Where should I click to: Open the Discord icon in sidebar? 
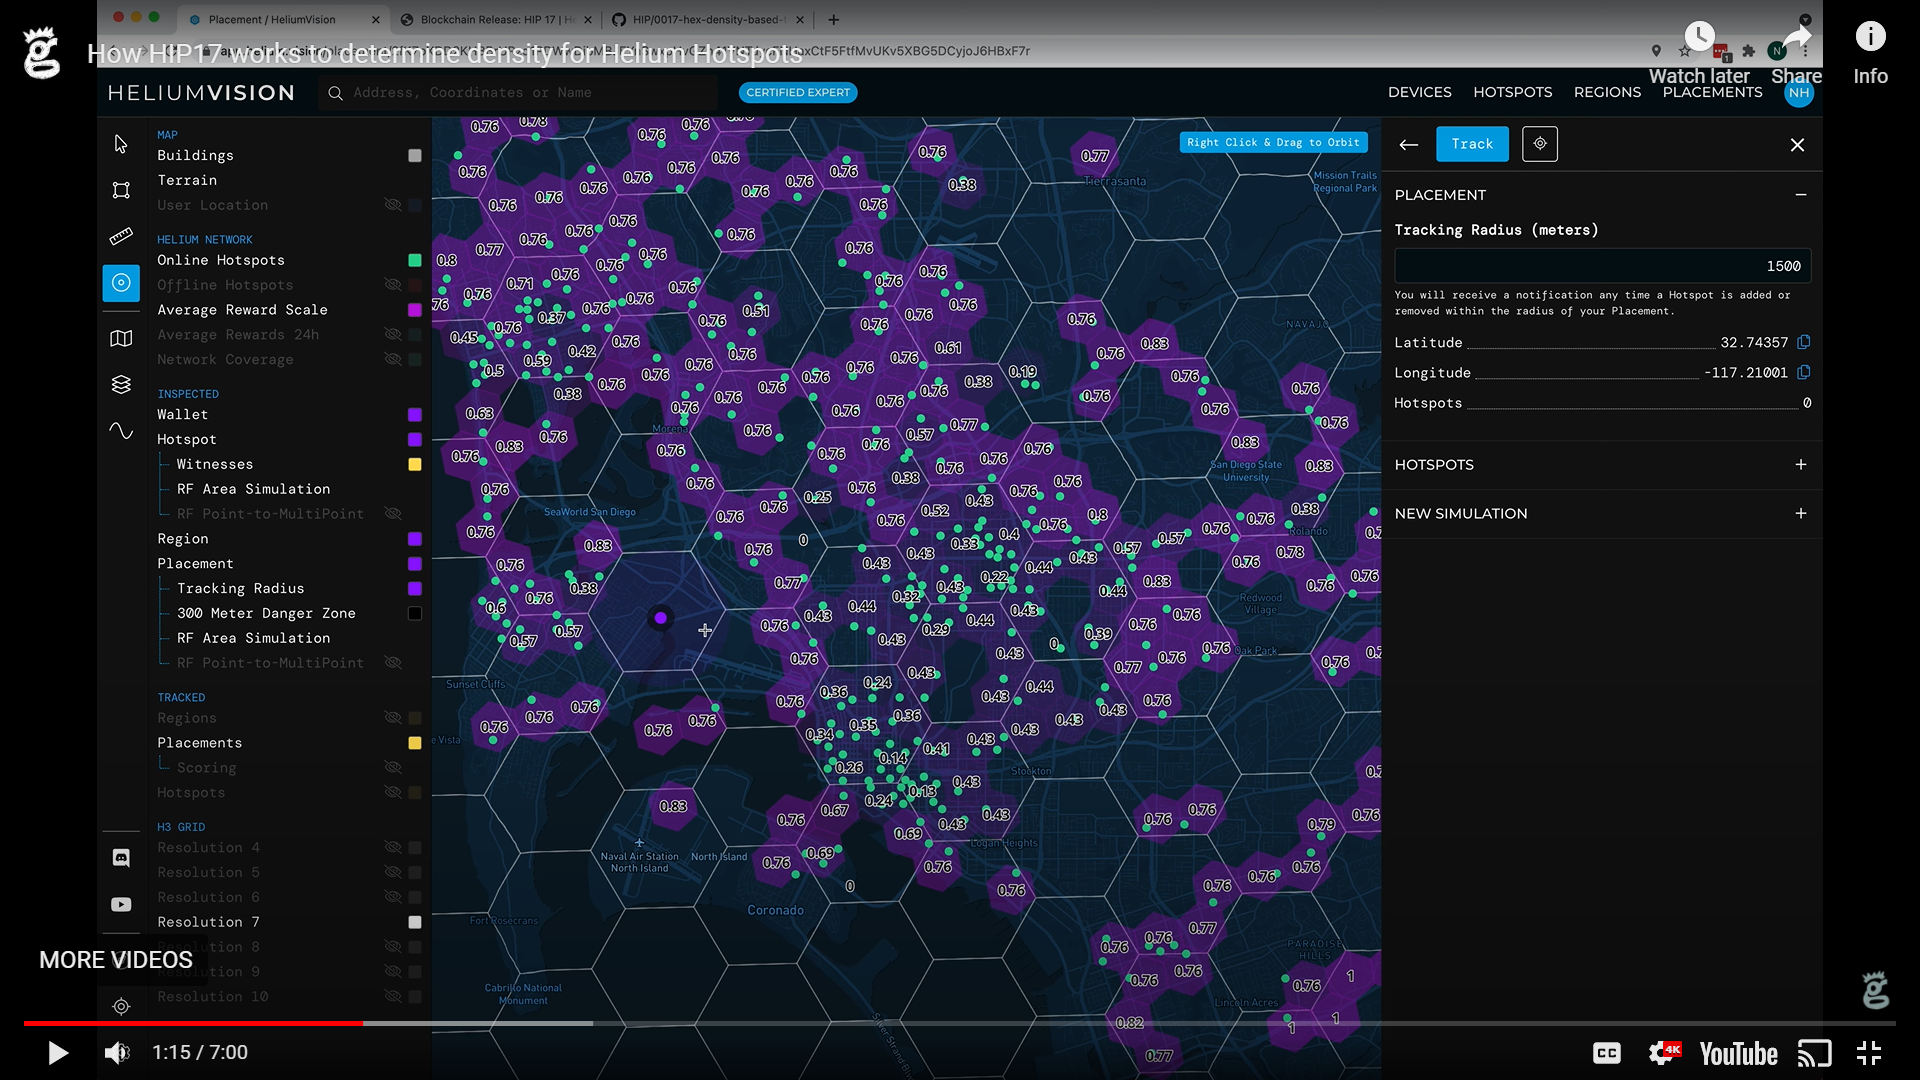tap(121, 858)
